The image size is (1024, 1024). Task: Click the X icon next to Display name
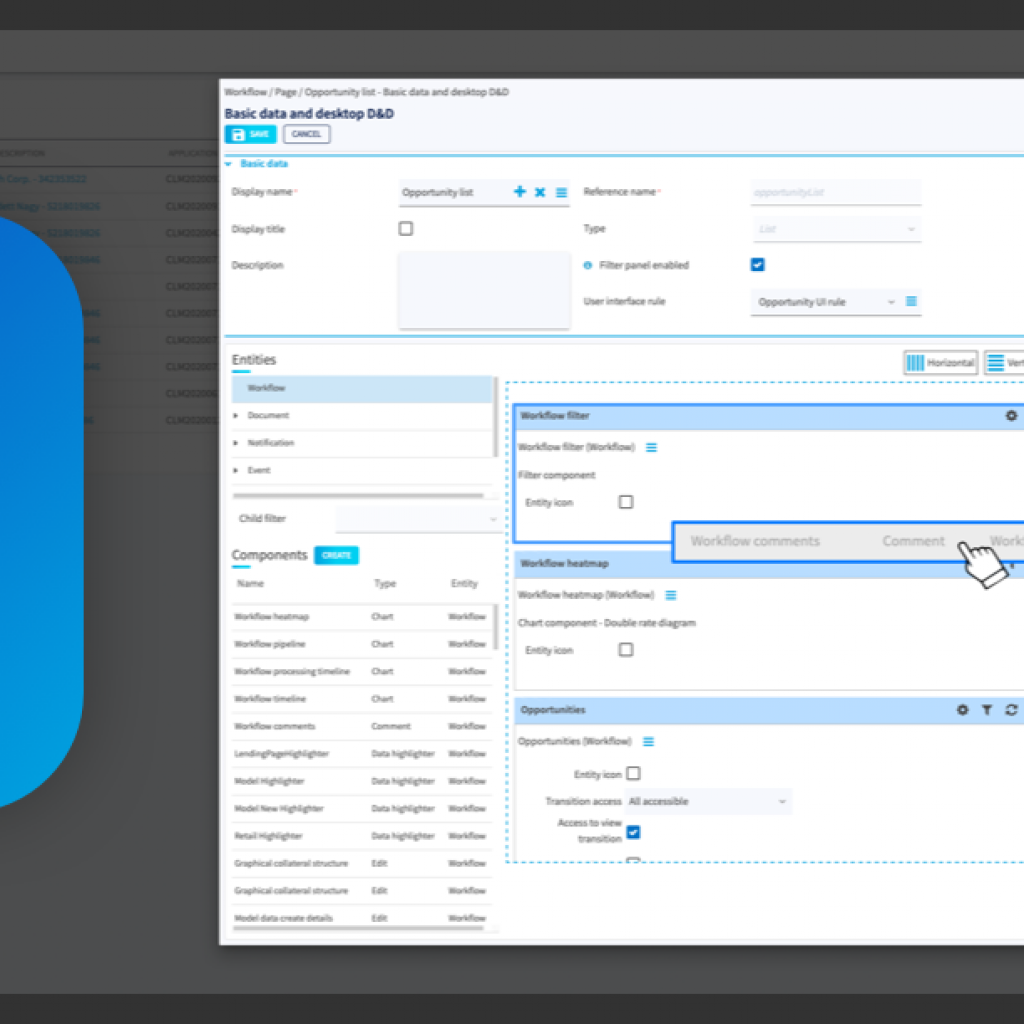[540, 192]
